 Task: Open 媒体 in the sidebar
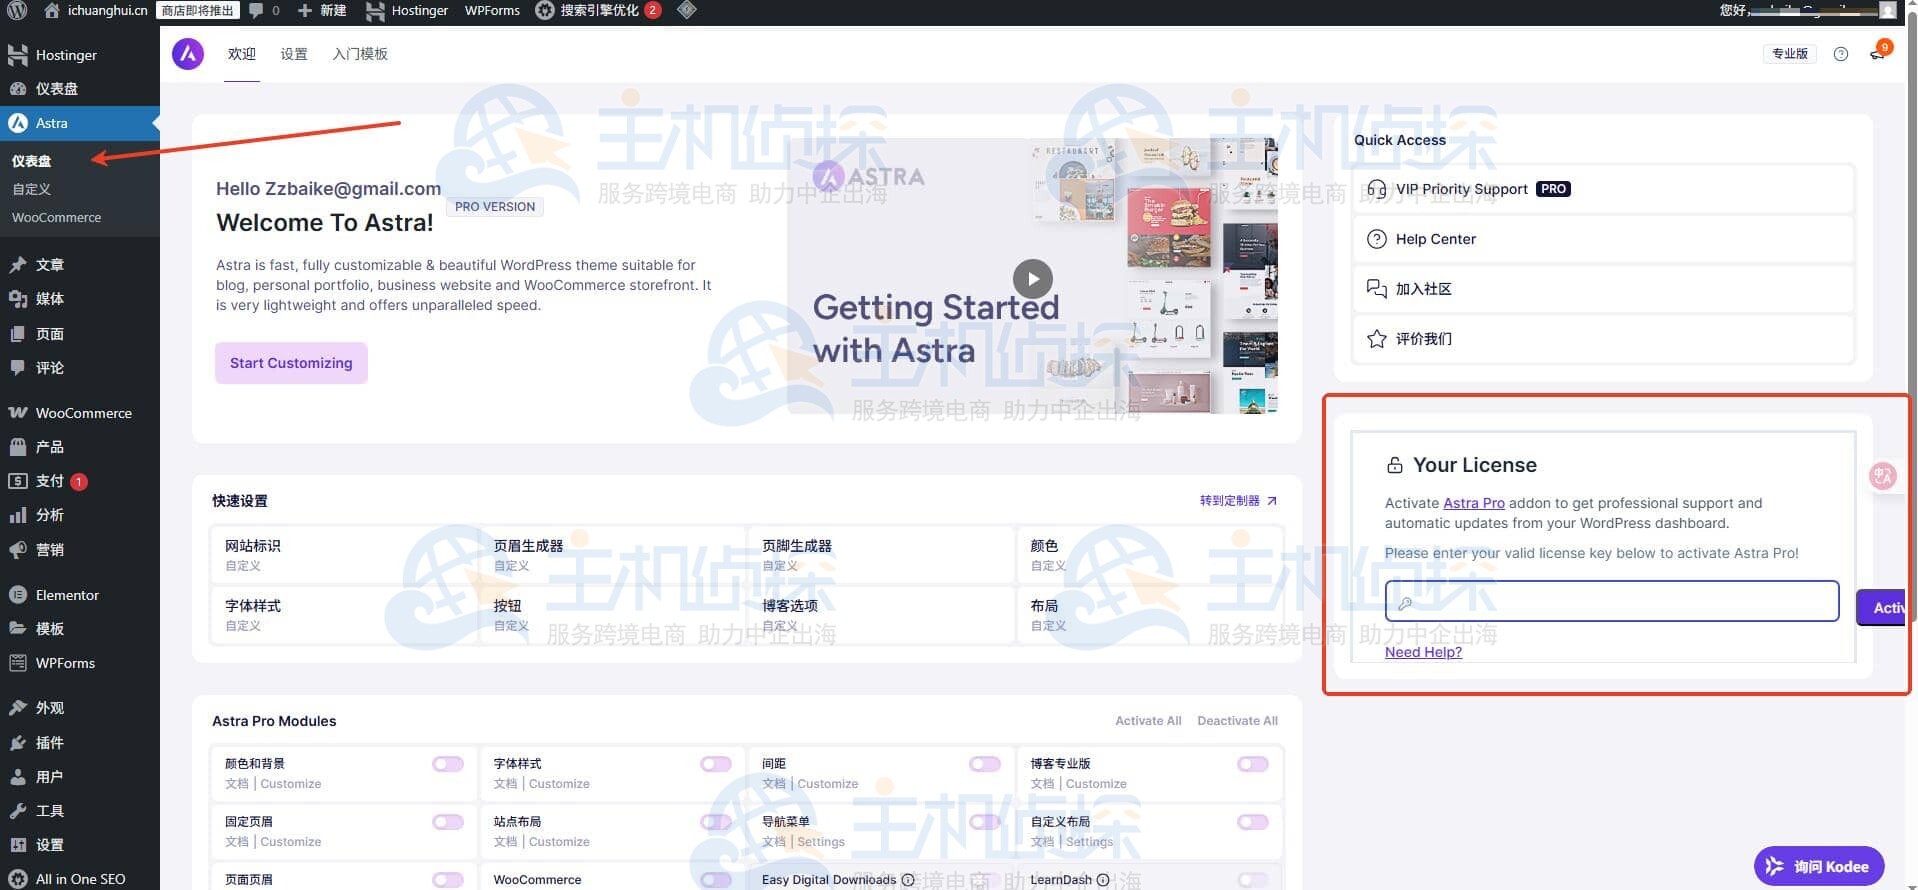click(80, 299)
